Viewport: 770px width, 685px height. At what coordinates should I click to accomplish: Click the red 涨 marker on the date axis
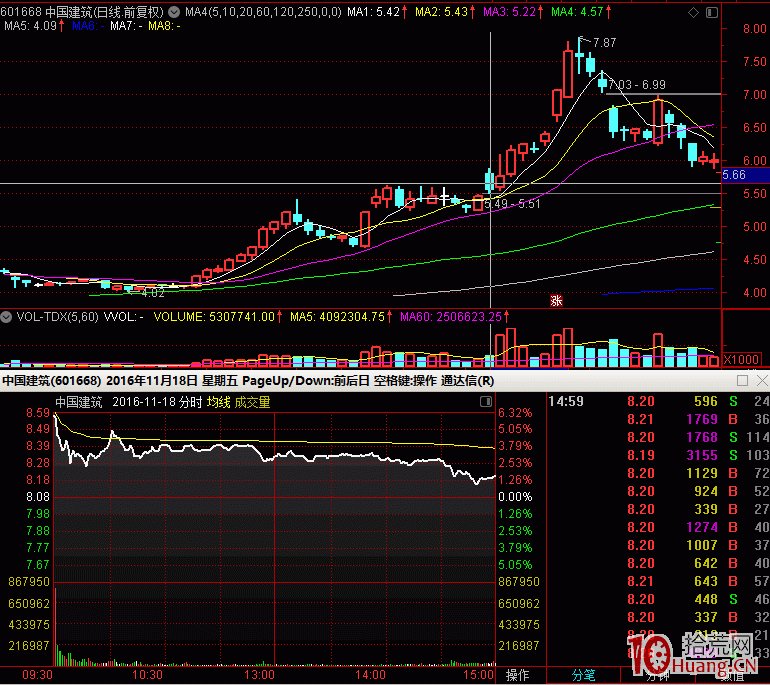[x=556, y=301]
